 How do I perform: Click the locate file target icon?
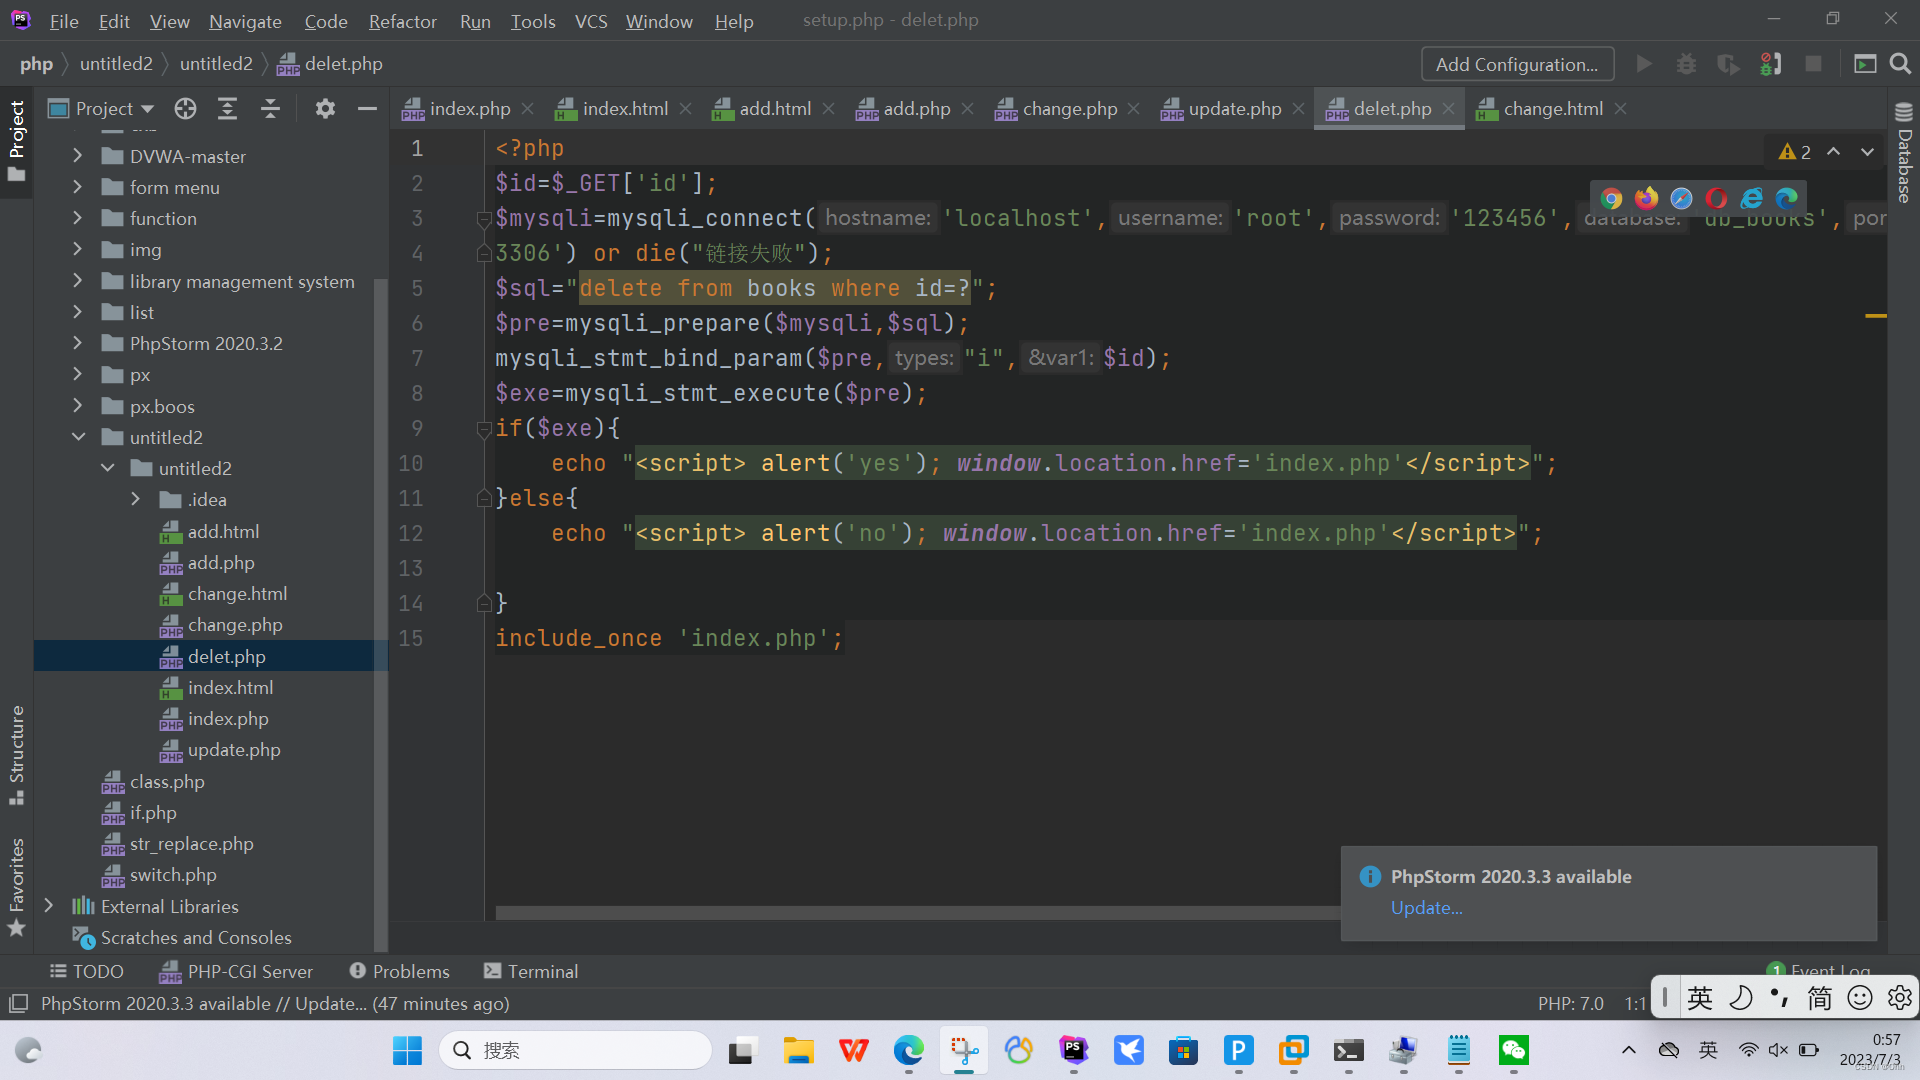click(185, 109)
